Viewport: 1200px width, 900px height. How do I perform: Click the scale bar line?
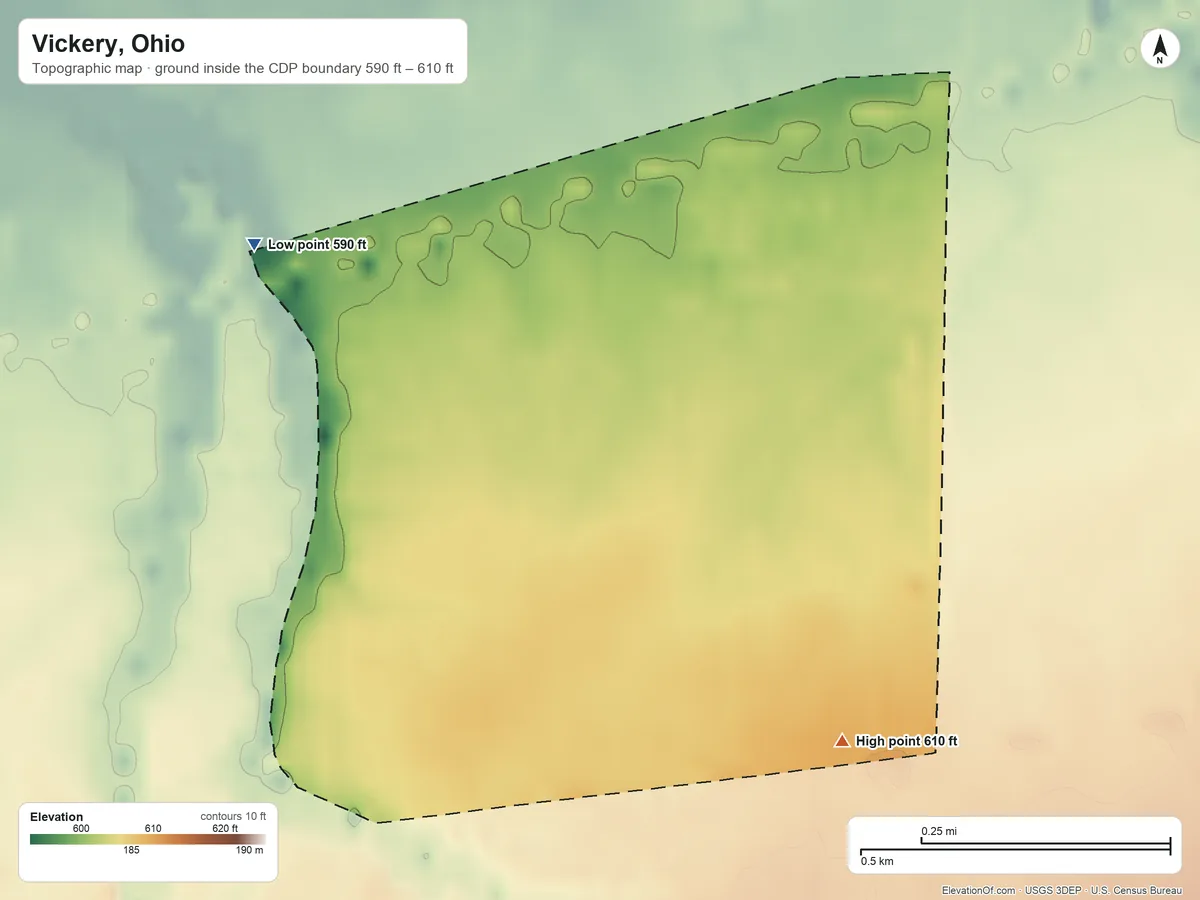pyautogui.click(x=1015, y=847)
